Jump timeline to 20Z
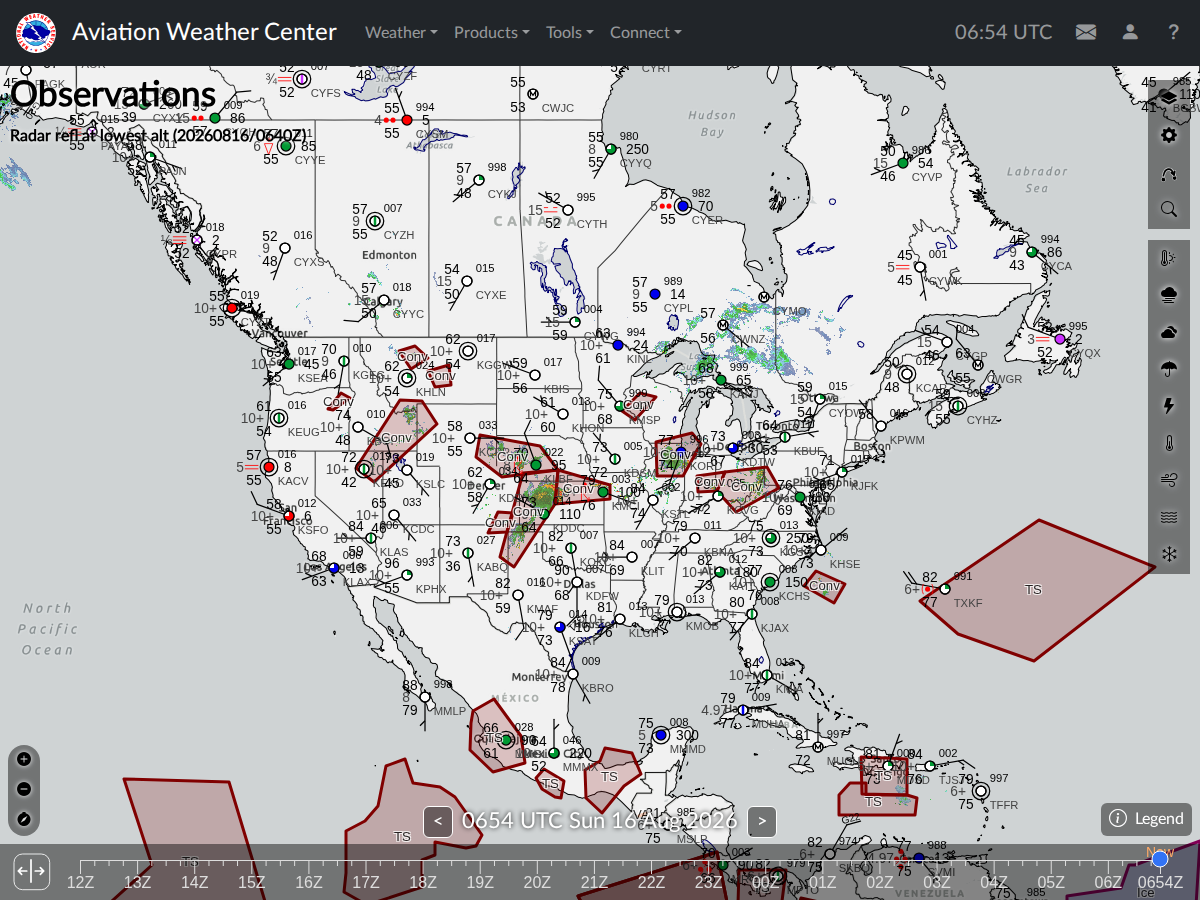Image resolution: width=1200 pixels, height=900 pixels. (x=537, y=881)
